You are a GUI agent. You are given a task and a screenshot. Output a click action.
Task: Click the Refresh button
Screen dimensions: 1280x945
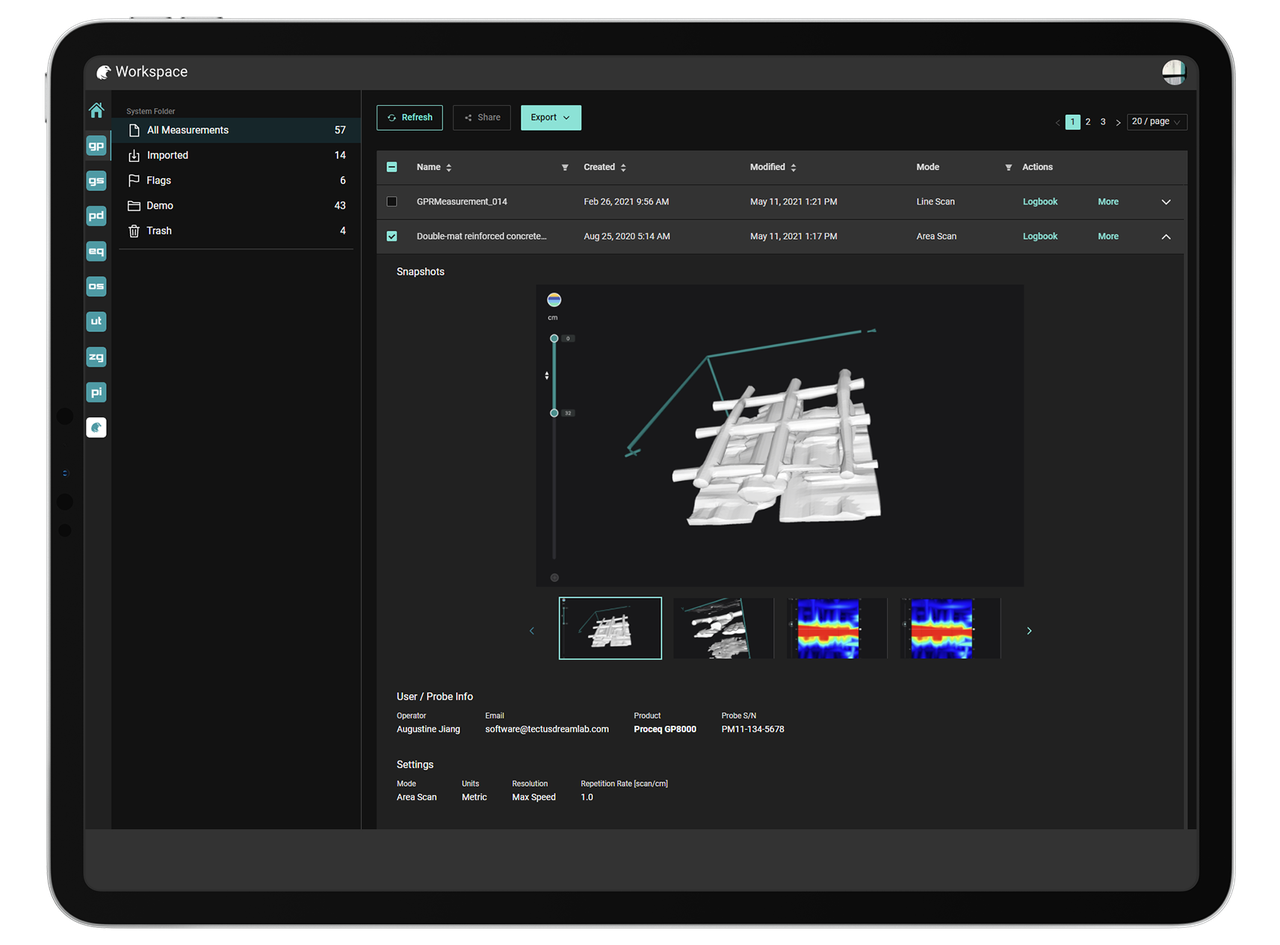410,118
